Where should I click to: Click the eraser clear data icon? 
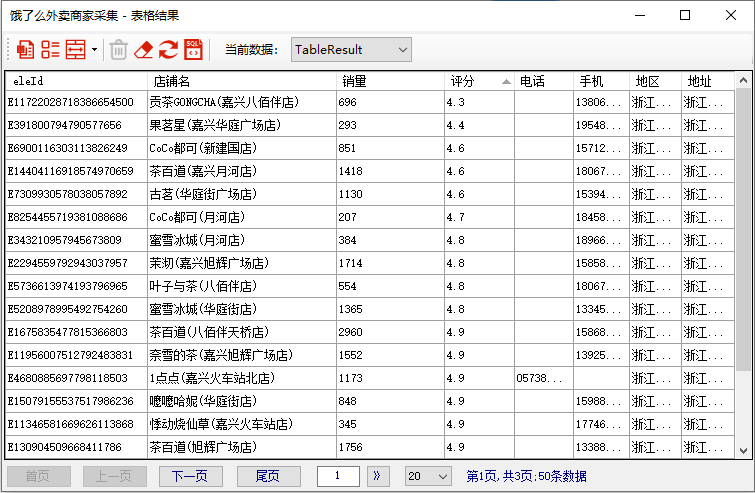coord(144,49)
